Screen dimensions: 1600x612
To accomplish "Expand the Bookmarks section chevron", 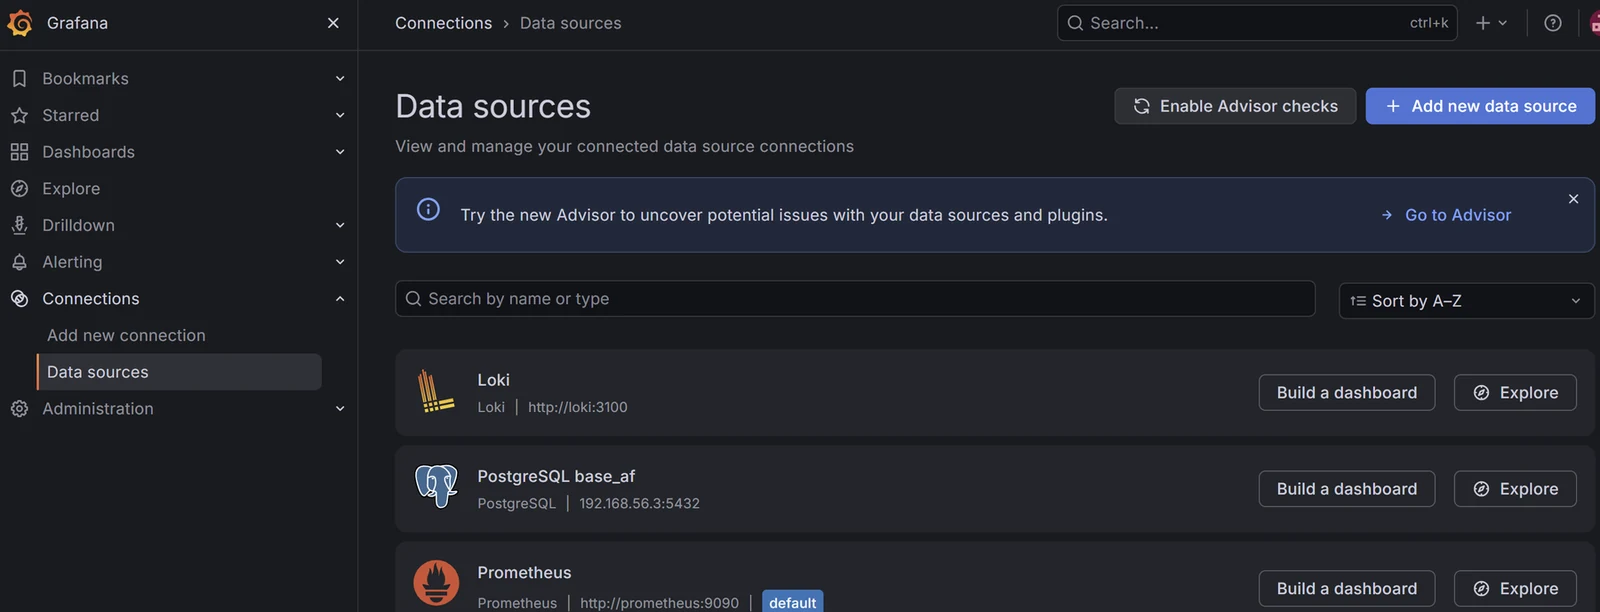I will pos(340,78).
